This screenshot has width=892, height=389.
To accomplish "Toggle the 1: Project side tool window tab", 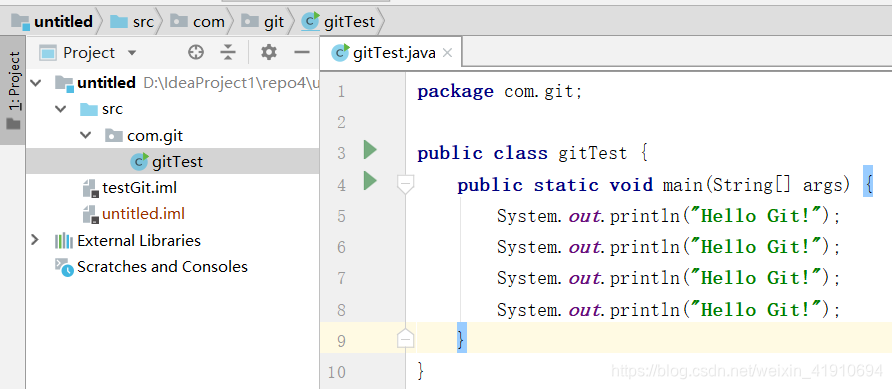I will pyautogui.click(x=13, y=90).
